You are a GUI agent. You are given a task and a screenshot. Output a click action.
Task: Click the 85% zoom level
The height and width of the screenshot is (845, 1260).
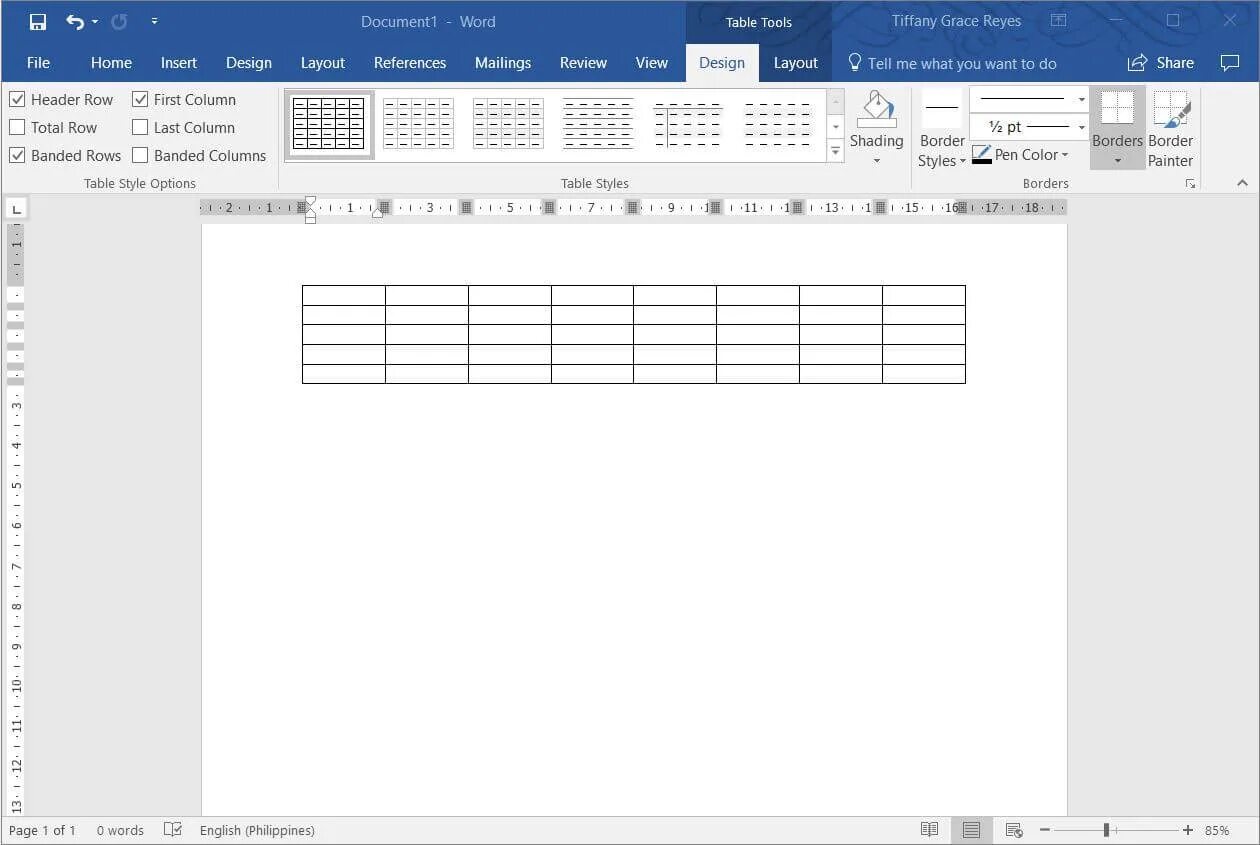[x=1217, y=830]
